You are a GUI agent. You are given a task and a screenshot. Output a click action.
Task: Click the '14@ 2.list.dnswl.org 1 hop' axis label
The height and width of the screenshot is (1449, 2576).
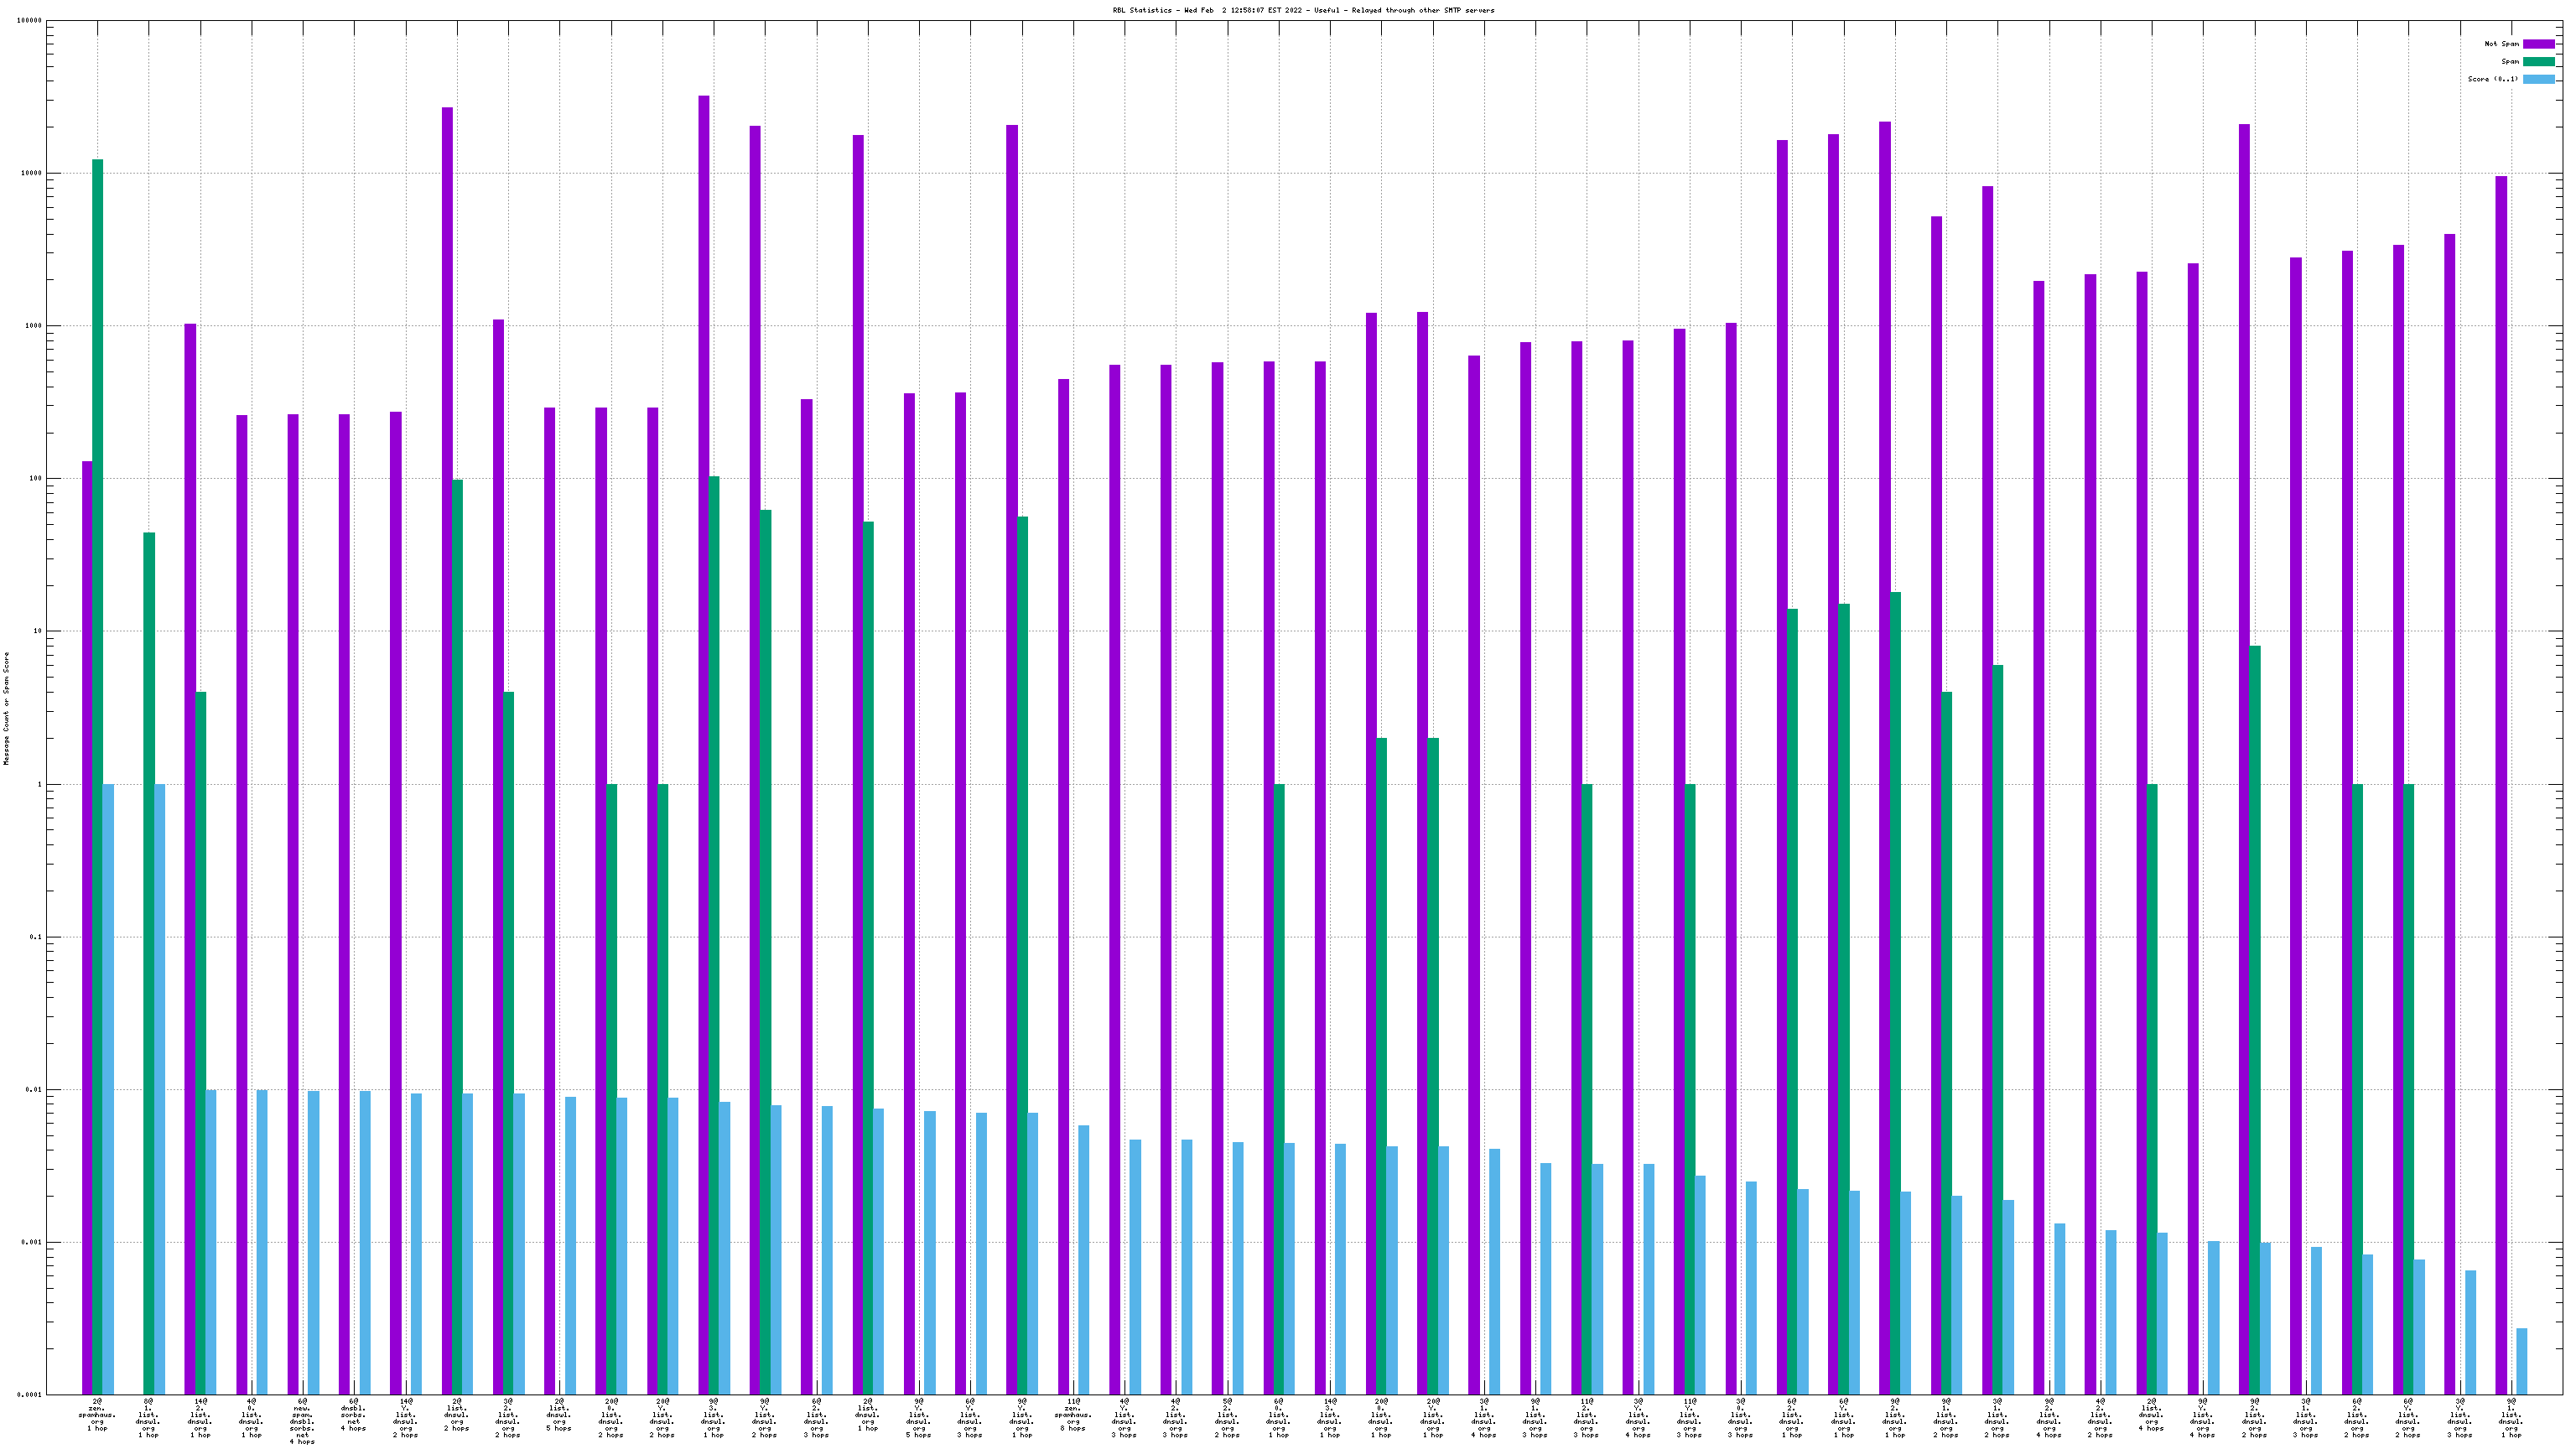pyautogui.click(x=200, y=1418)
